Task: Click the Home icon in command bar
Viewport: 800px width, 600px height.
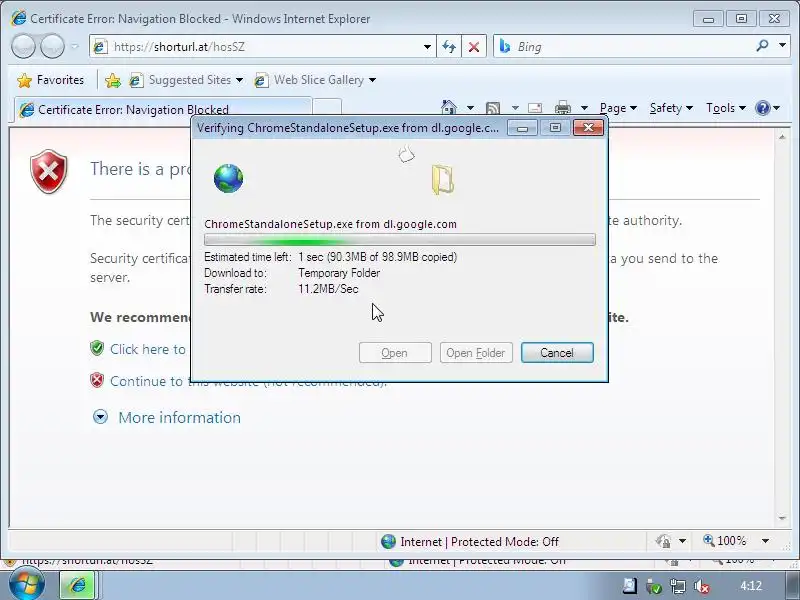Action: (449, 108)
